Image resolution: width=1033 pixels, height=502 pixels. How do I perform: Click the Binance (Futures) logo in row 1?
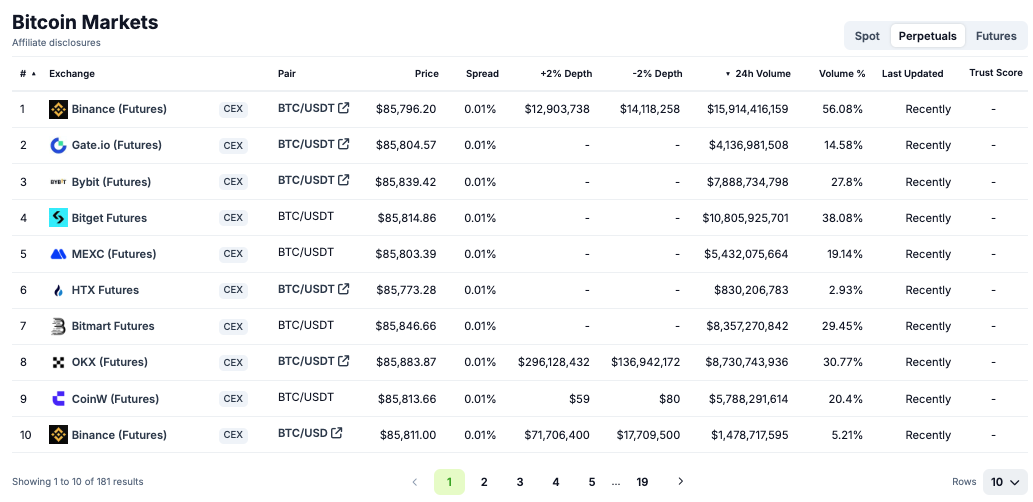[x=58, y=109]
